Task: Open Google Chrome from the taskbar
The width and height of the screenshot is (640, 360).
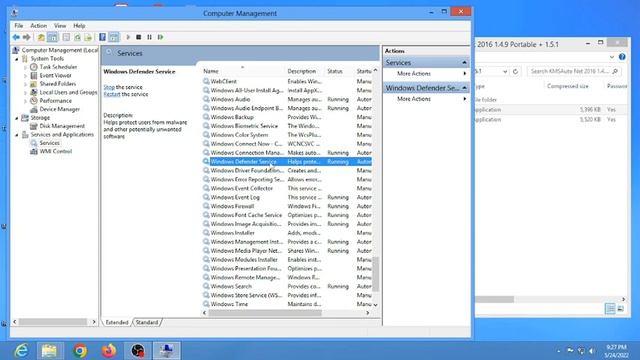Action: tap(80, 351)
